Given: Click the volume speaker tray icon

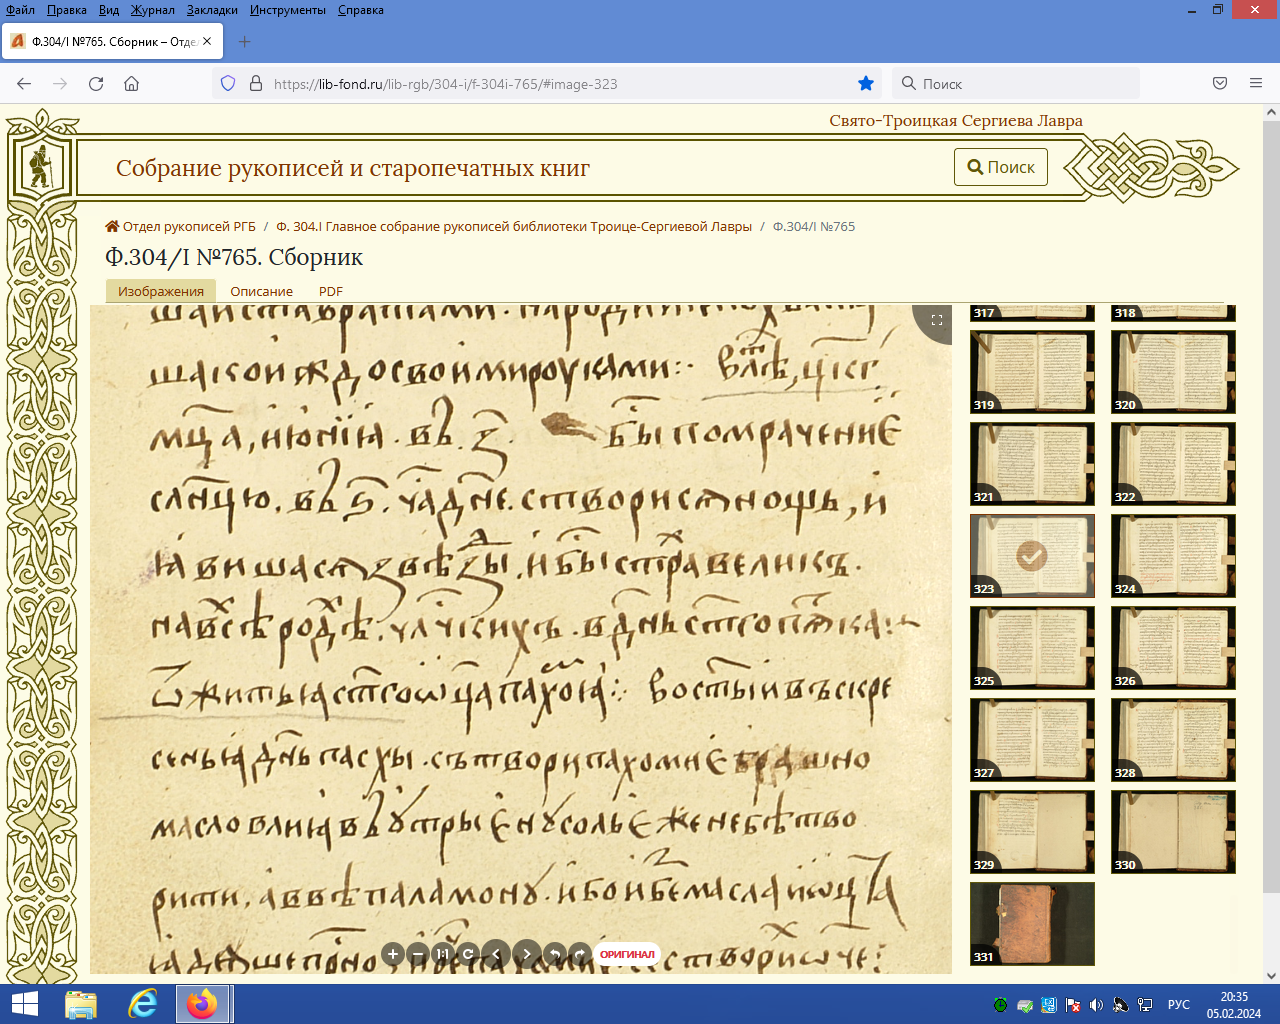Looking at the screenshot, I should click(1096, 1005).
